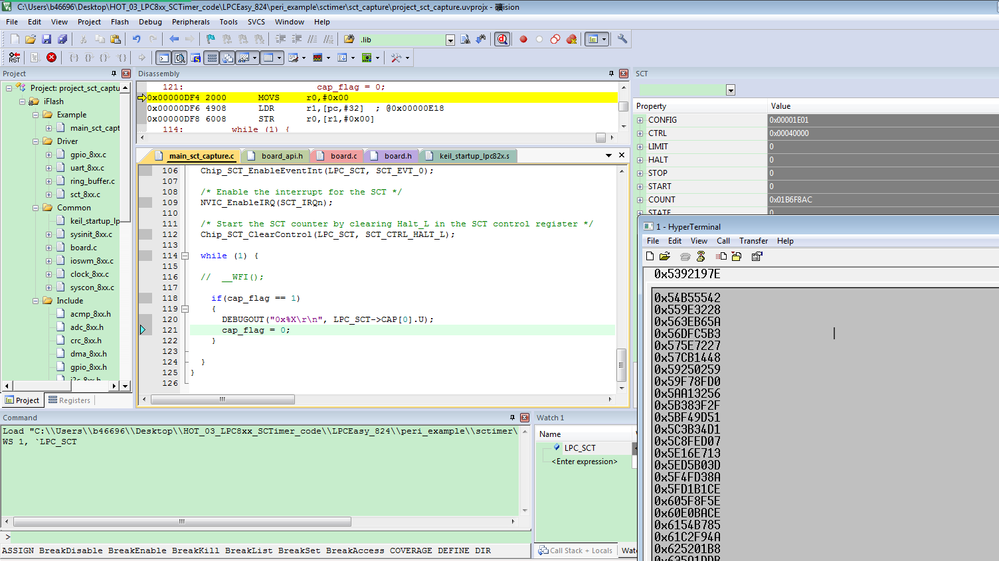Insert a breakpoint with the red dot icon
The width and height of the screenshot is (999, 561).
point(523,39)
